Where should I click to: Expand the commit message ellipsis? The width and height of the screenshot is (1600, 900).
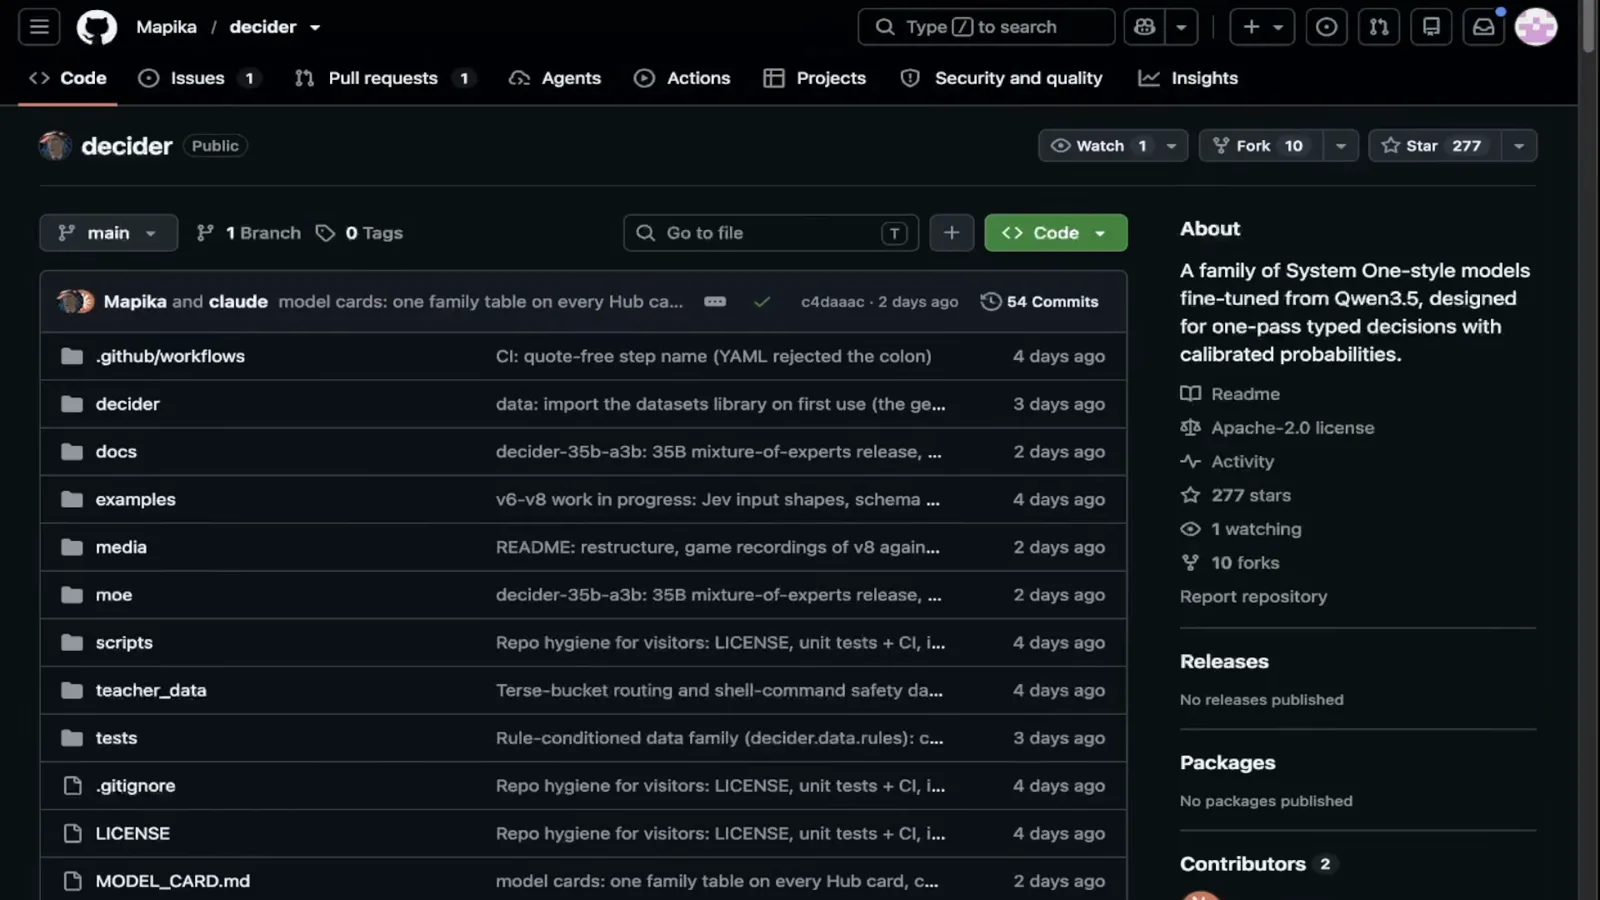[715, 302]
